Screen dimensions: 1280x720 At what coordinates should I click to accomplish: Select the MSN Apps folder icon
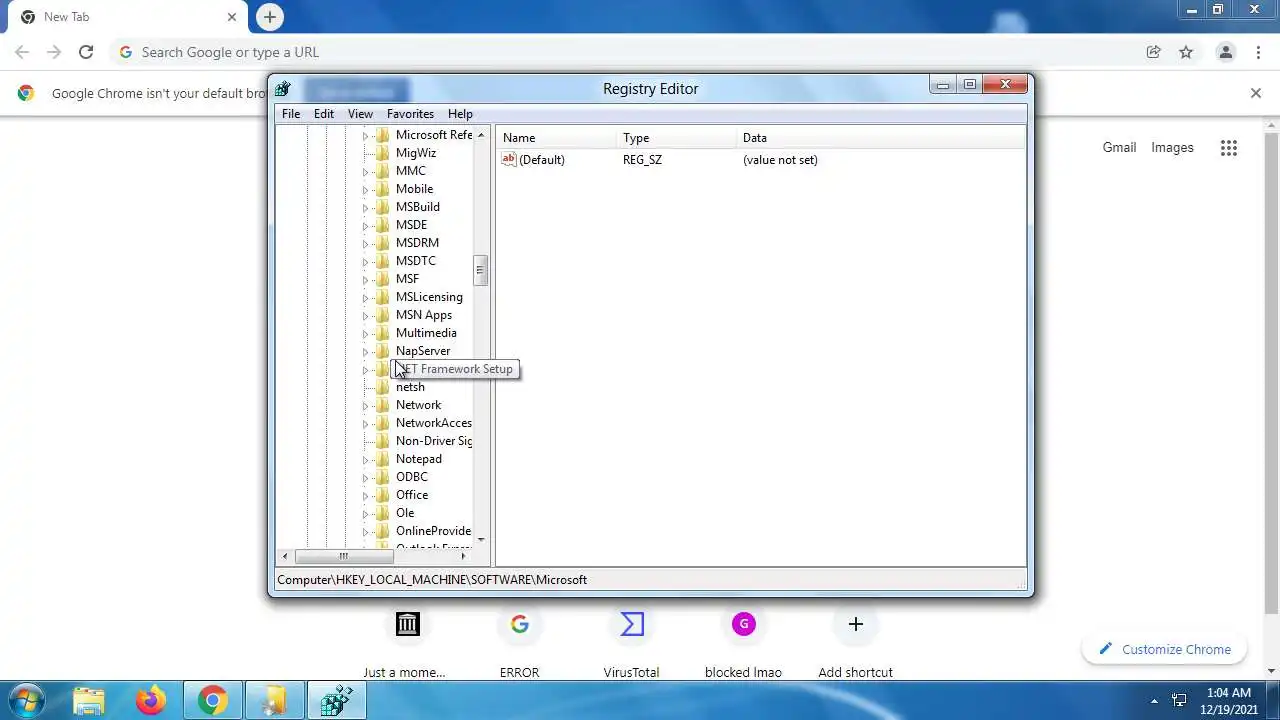click(x=382, y=315)
